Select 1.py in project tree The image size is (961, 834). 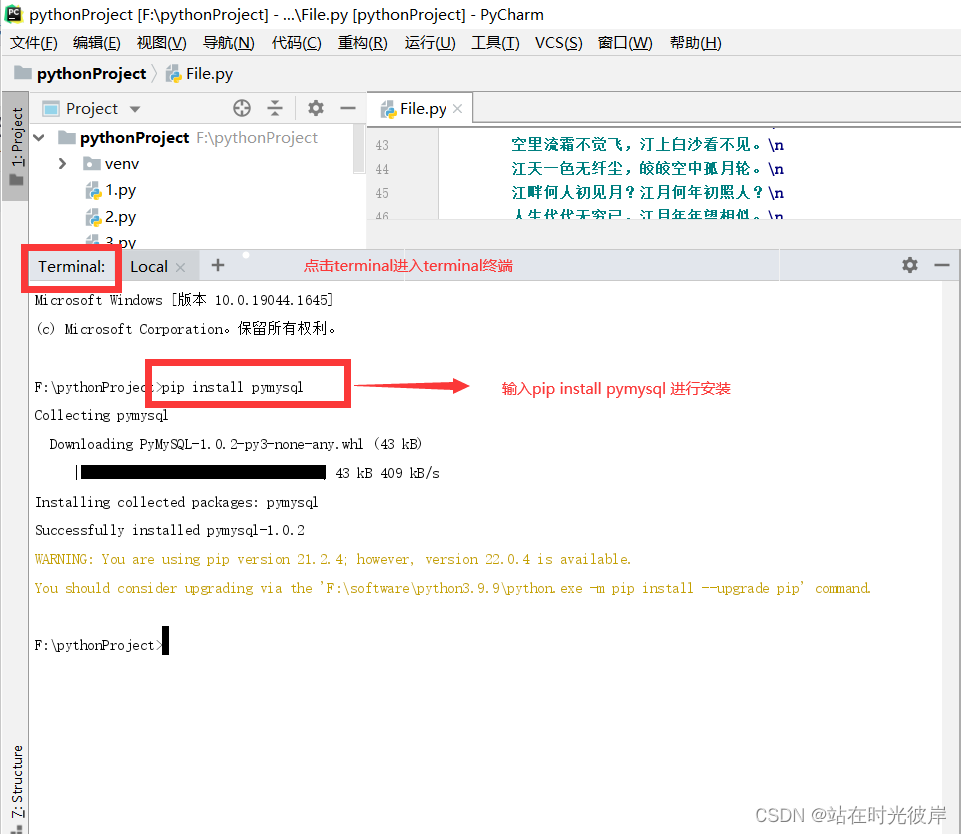coord(120,190)
